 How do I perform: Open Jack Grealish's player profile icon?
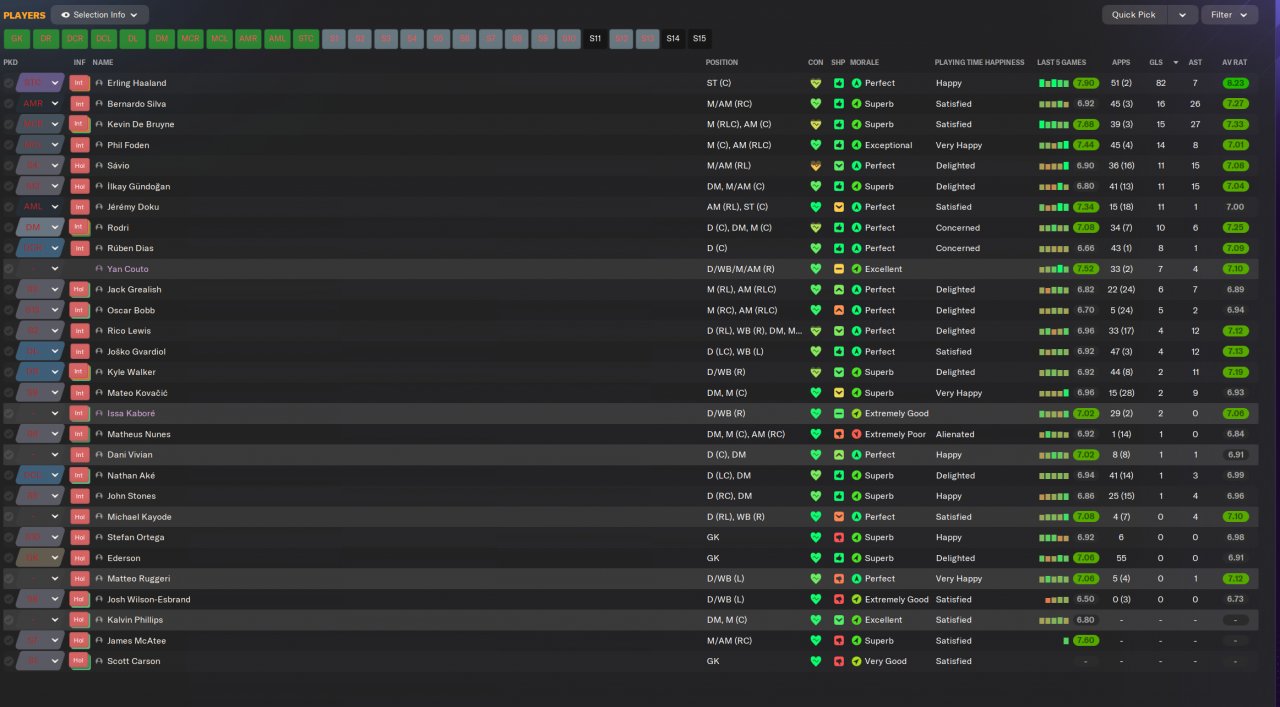[x=99, y=290]
